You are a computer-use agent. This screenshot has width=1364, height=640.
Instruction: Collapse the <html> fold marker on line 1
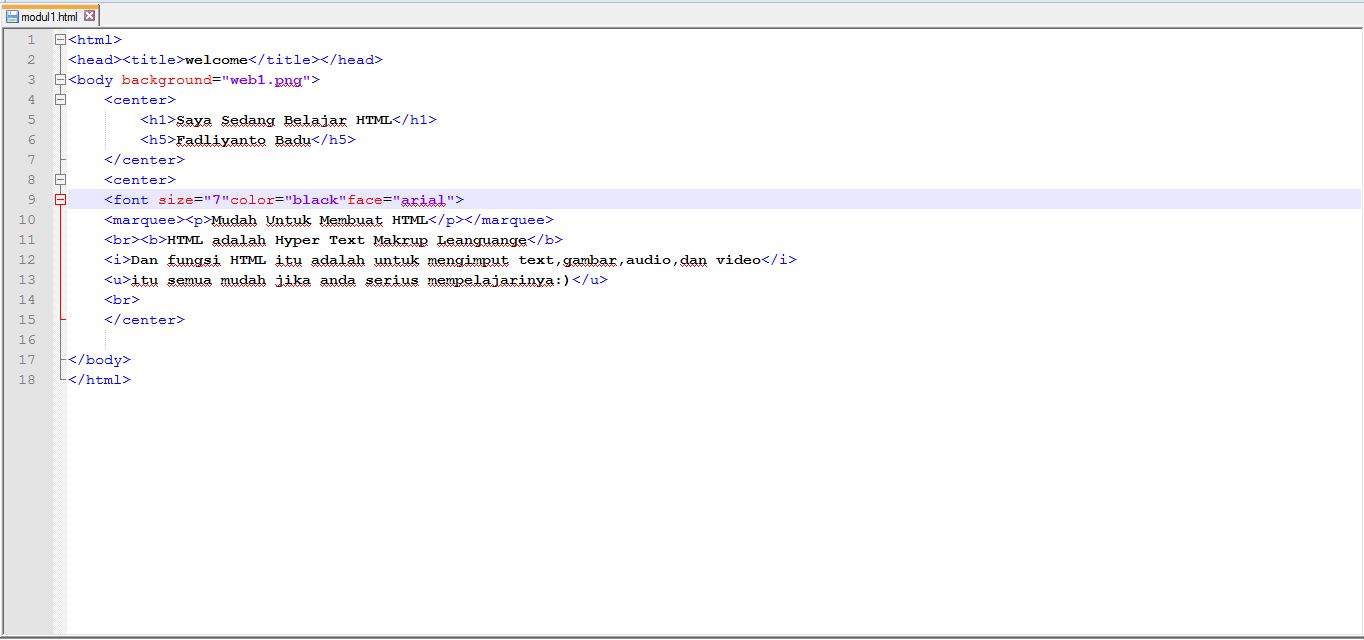point(60,39)
